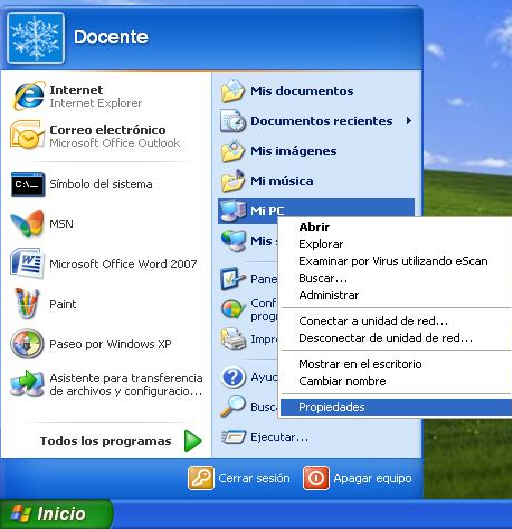Click the Documentos recientes label

coord(321,121)
